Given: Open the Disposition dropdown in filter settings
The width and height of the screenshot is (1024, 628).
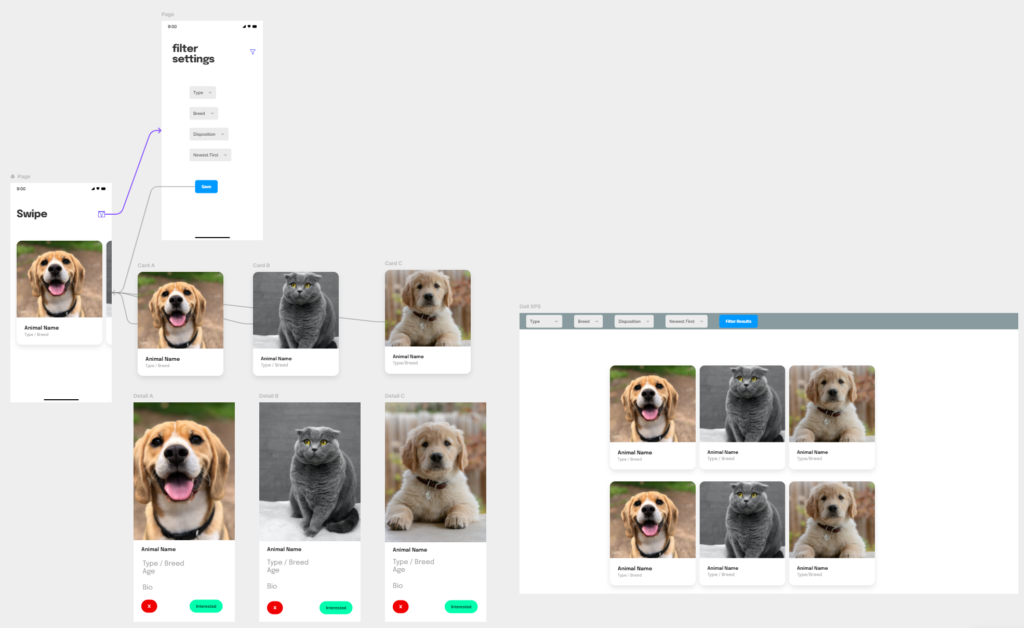Looking at the screenshot, I should [209, 134].
